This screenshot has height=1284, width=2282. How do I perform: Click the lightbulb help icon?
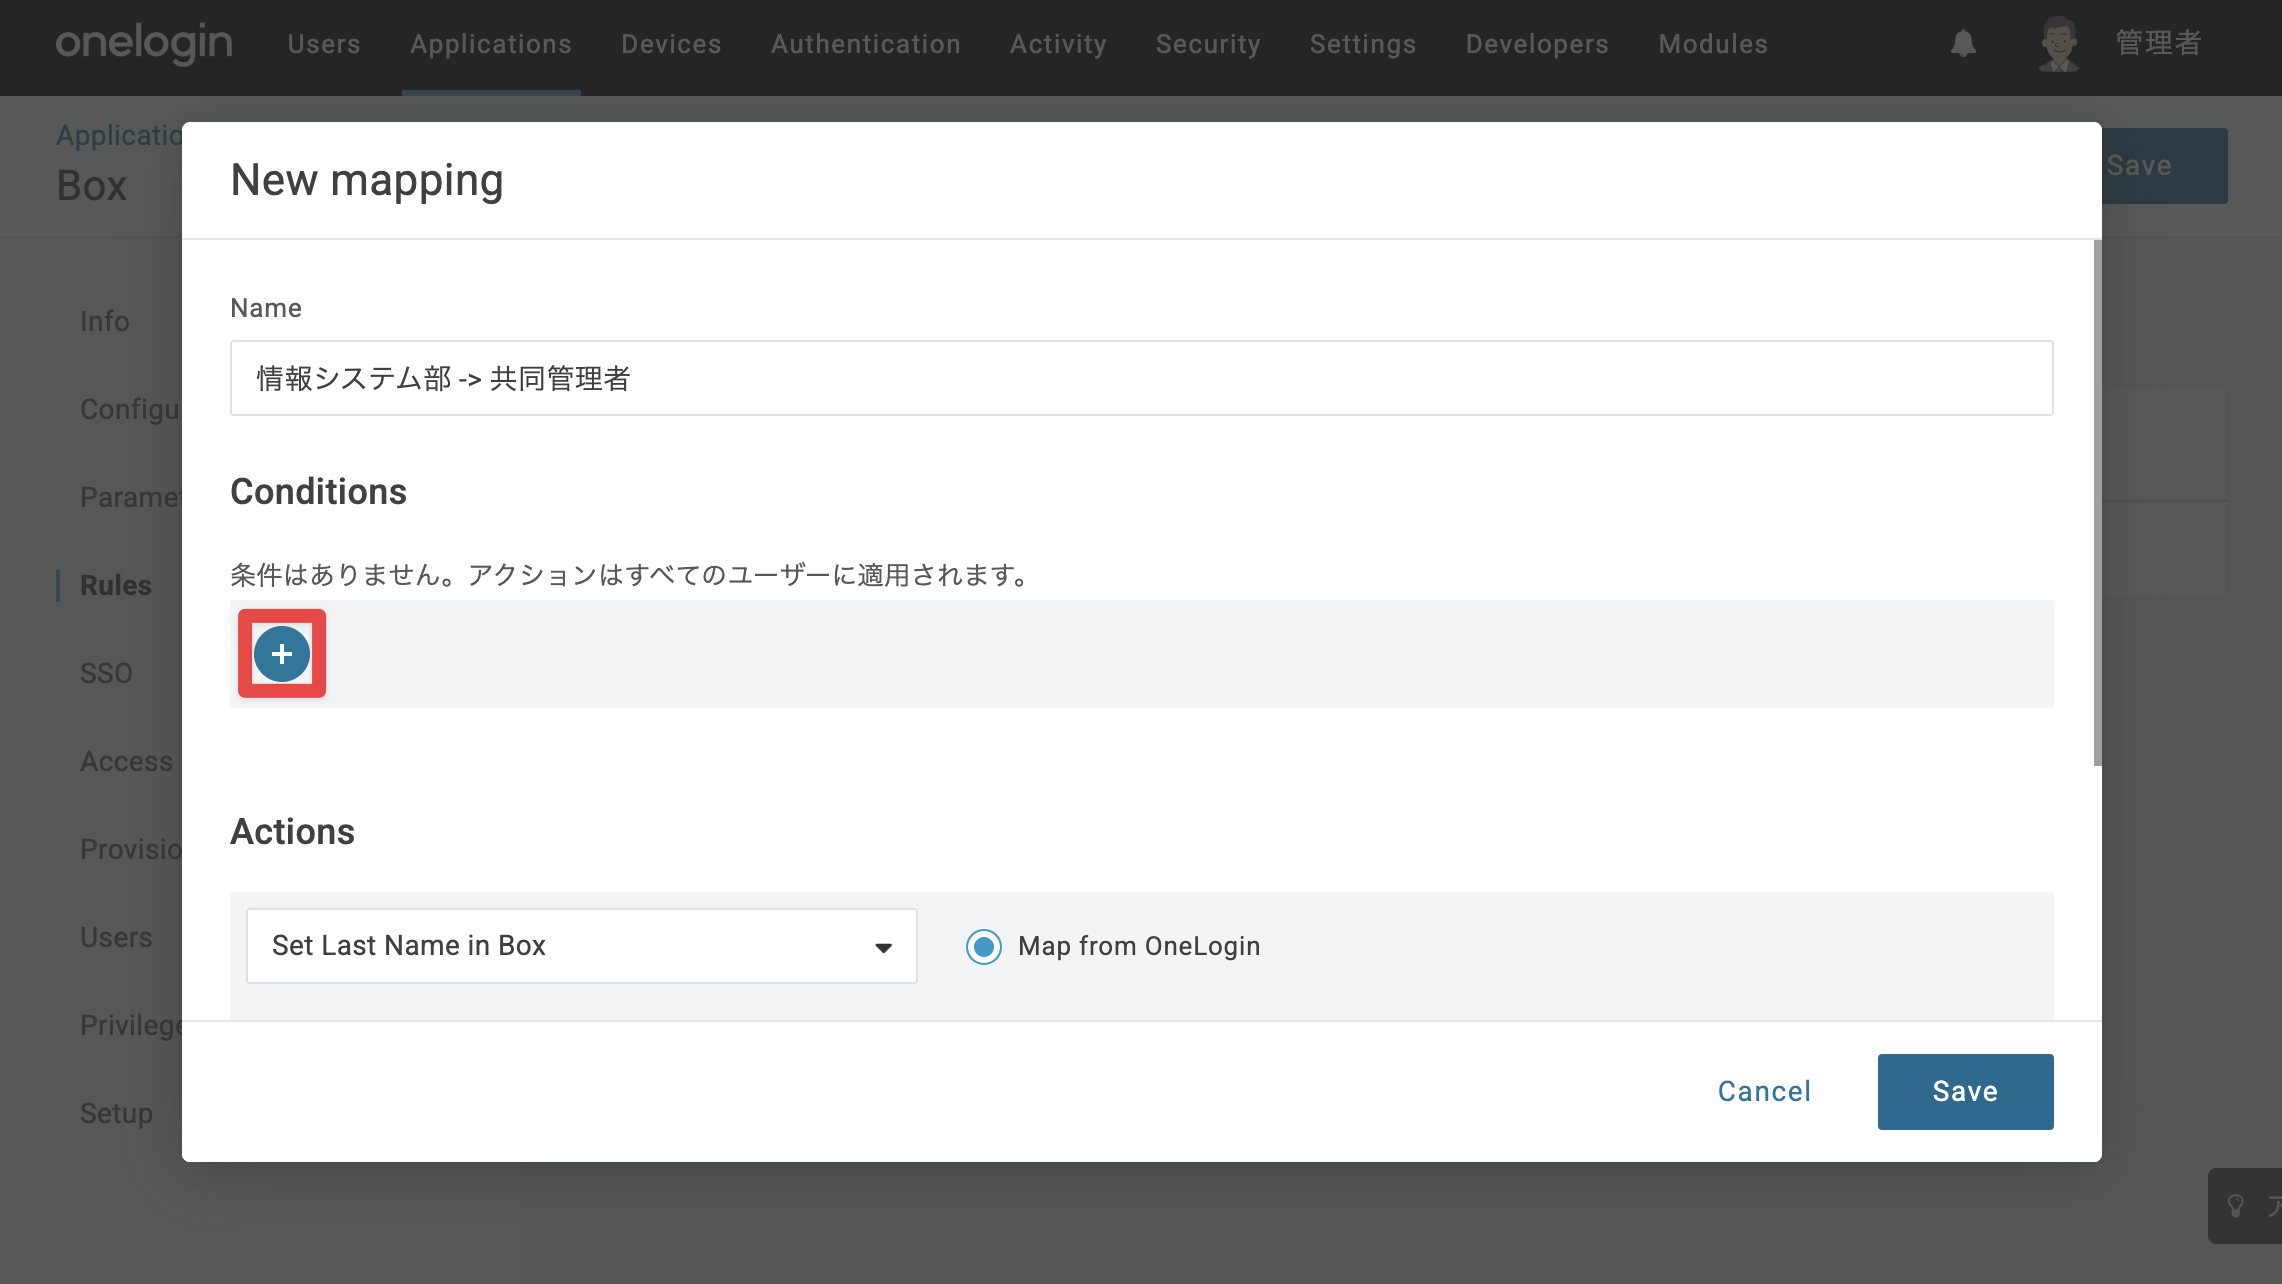(2236, 1206)
